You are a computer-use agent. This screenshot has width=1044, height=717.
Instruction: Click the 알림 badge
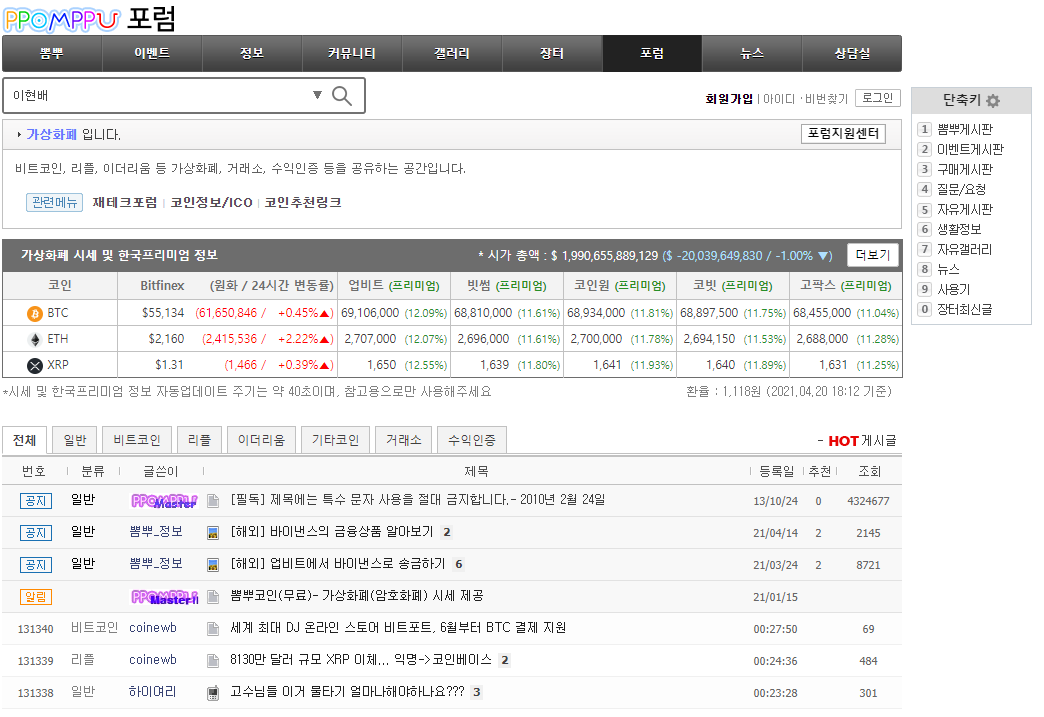pos(35,597)
